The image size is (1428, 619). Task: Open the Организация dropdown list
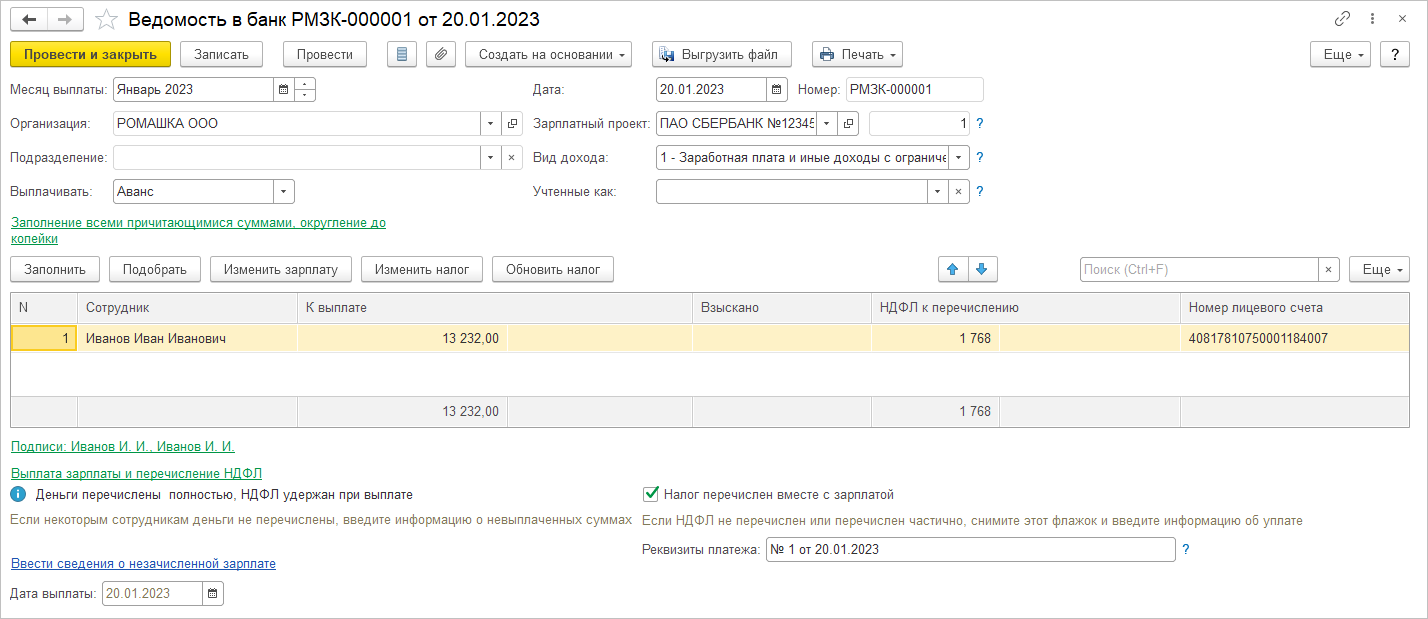pos(490,124)
